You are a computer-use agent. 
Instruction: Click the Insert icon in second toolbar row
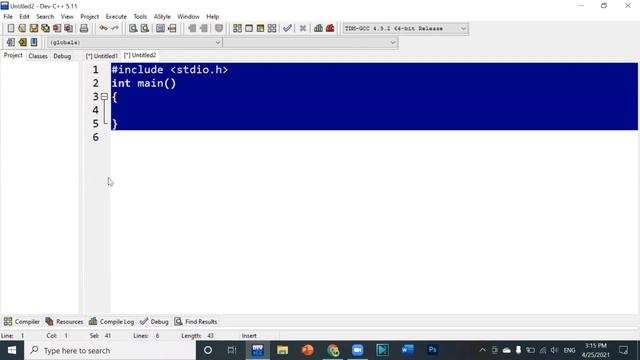(x=11, y=42)
